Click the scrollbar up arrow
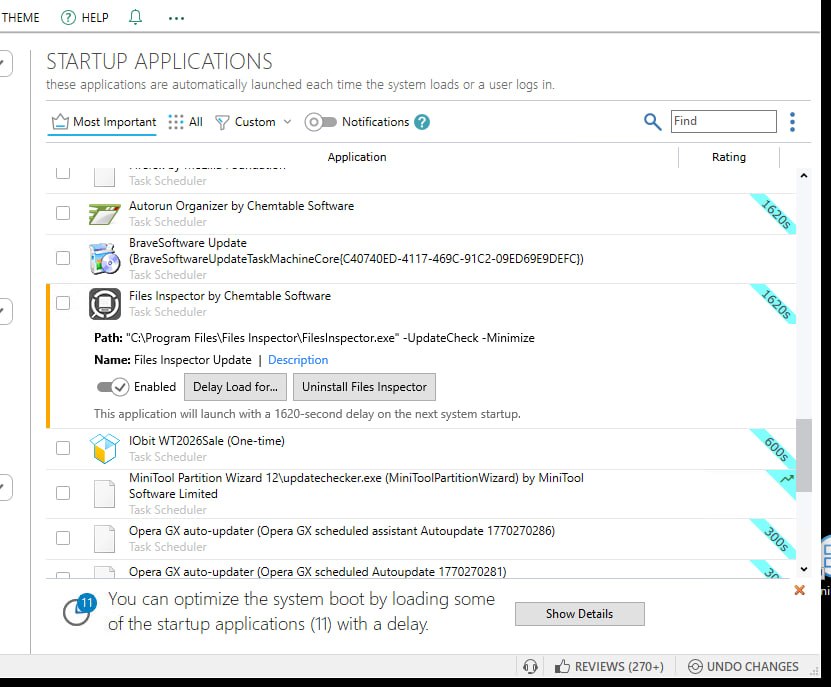The width and height of the screenshot is (831, 687). coord(804,176)
